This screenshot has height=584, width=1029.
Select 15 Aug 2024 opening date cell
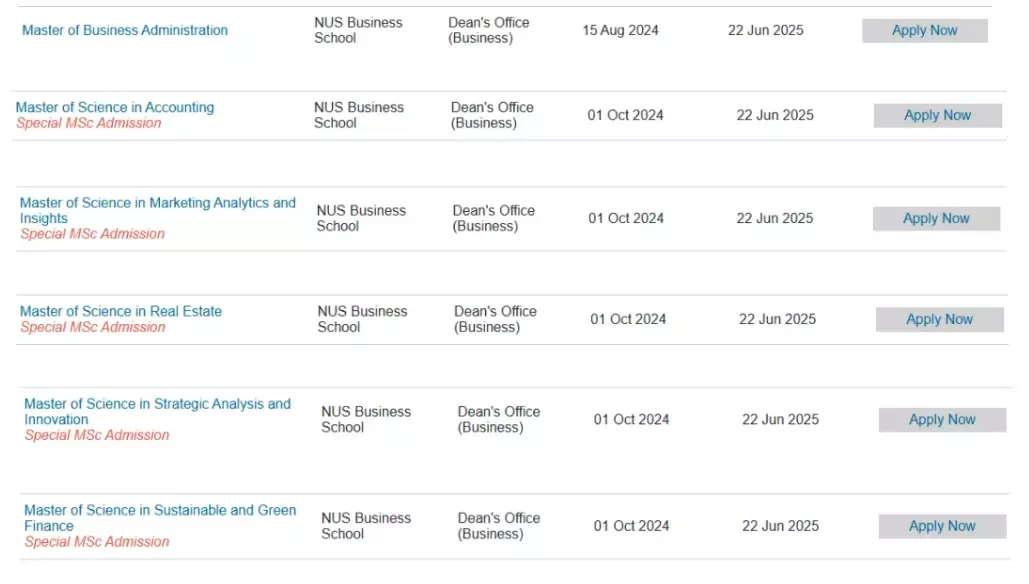click(x=620, y=30)
